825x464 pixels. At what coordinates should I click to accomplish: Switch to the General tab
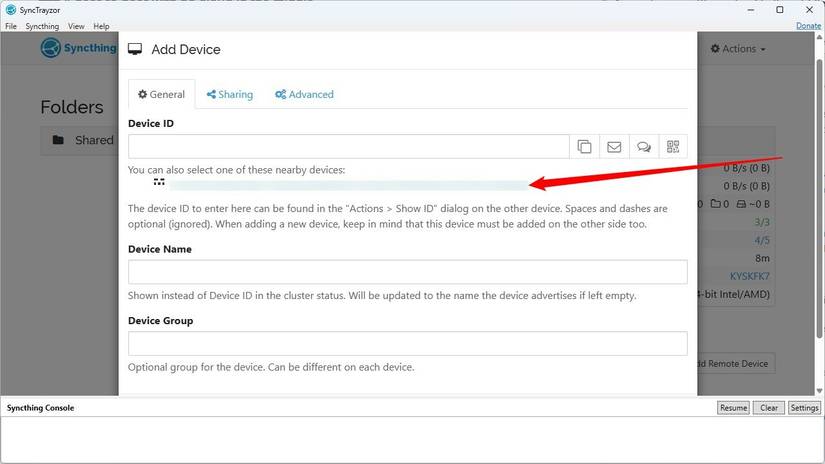click(x=162, y=95)
